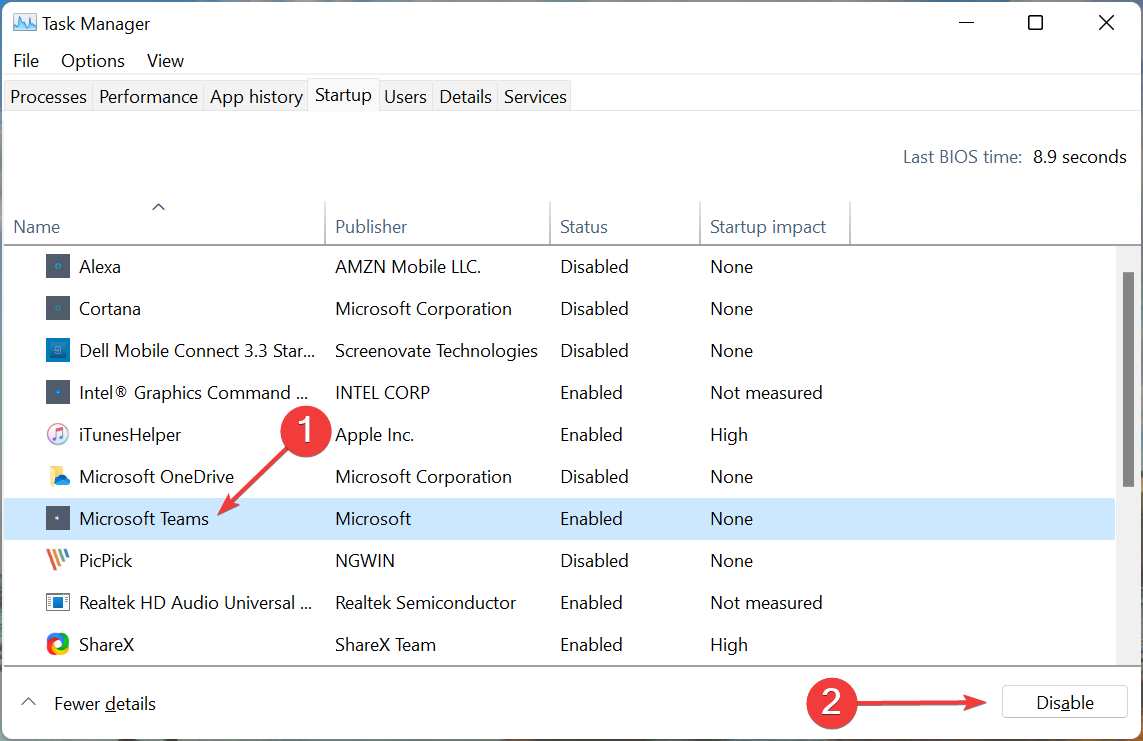The height and width of the screenshot is (741, 1143).
Task: Select the Startup tab
Action: pos(343,95)
